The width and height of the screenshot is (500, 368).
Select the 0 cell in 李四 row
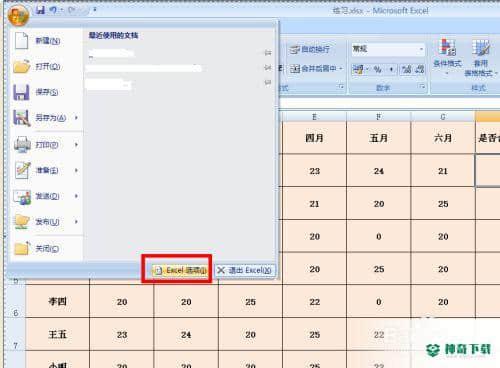click(378, 302)
